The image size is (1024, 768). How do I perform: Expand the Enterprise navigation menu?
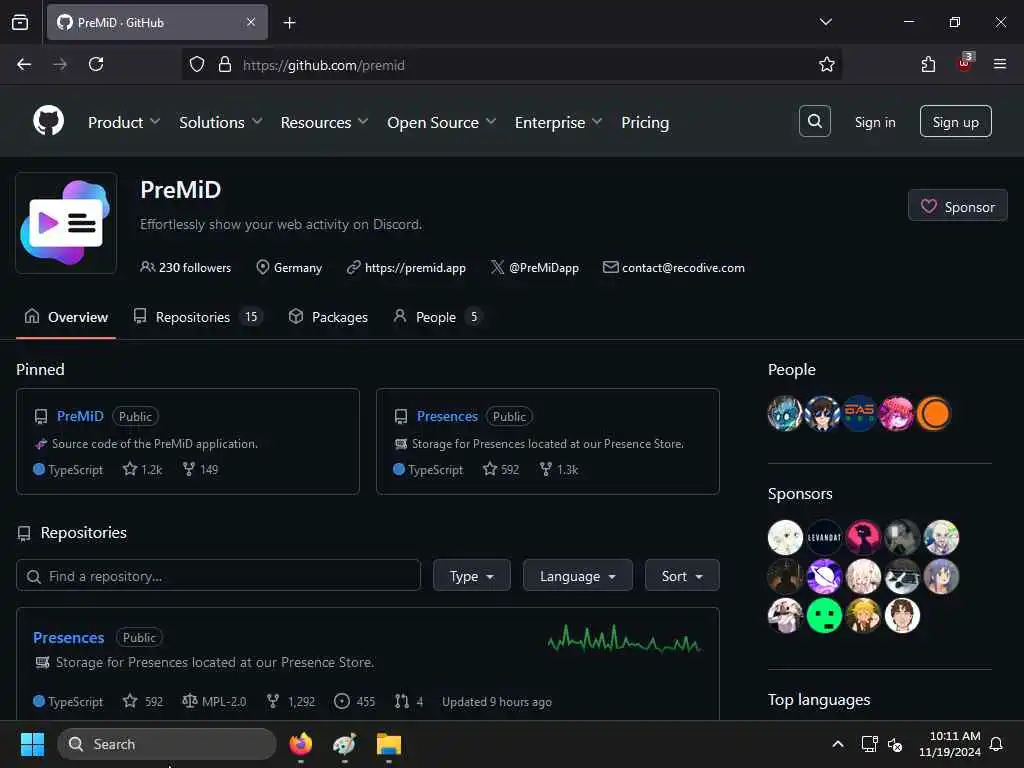click(558, 122)
